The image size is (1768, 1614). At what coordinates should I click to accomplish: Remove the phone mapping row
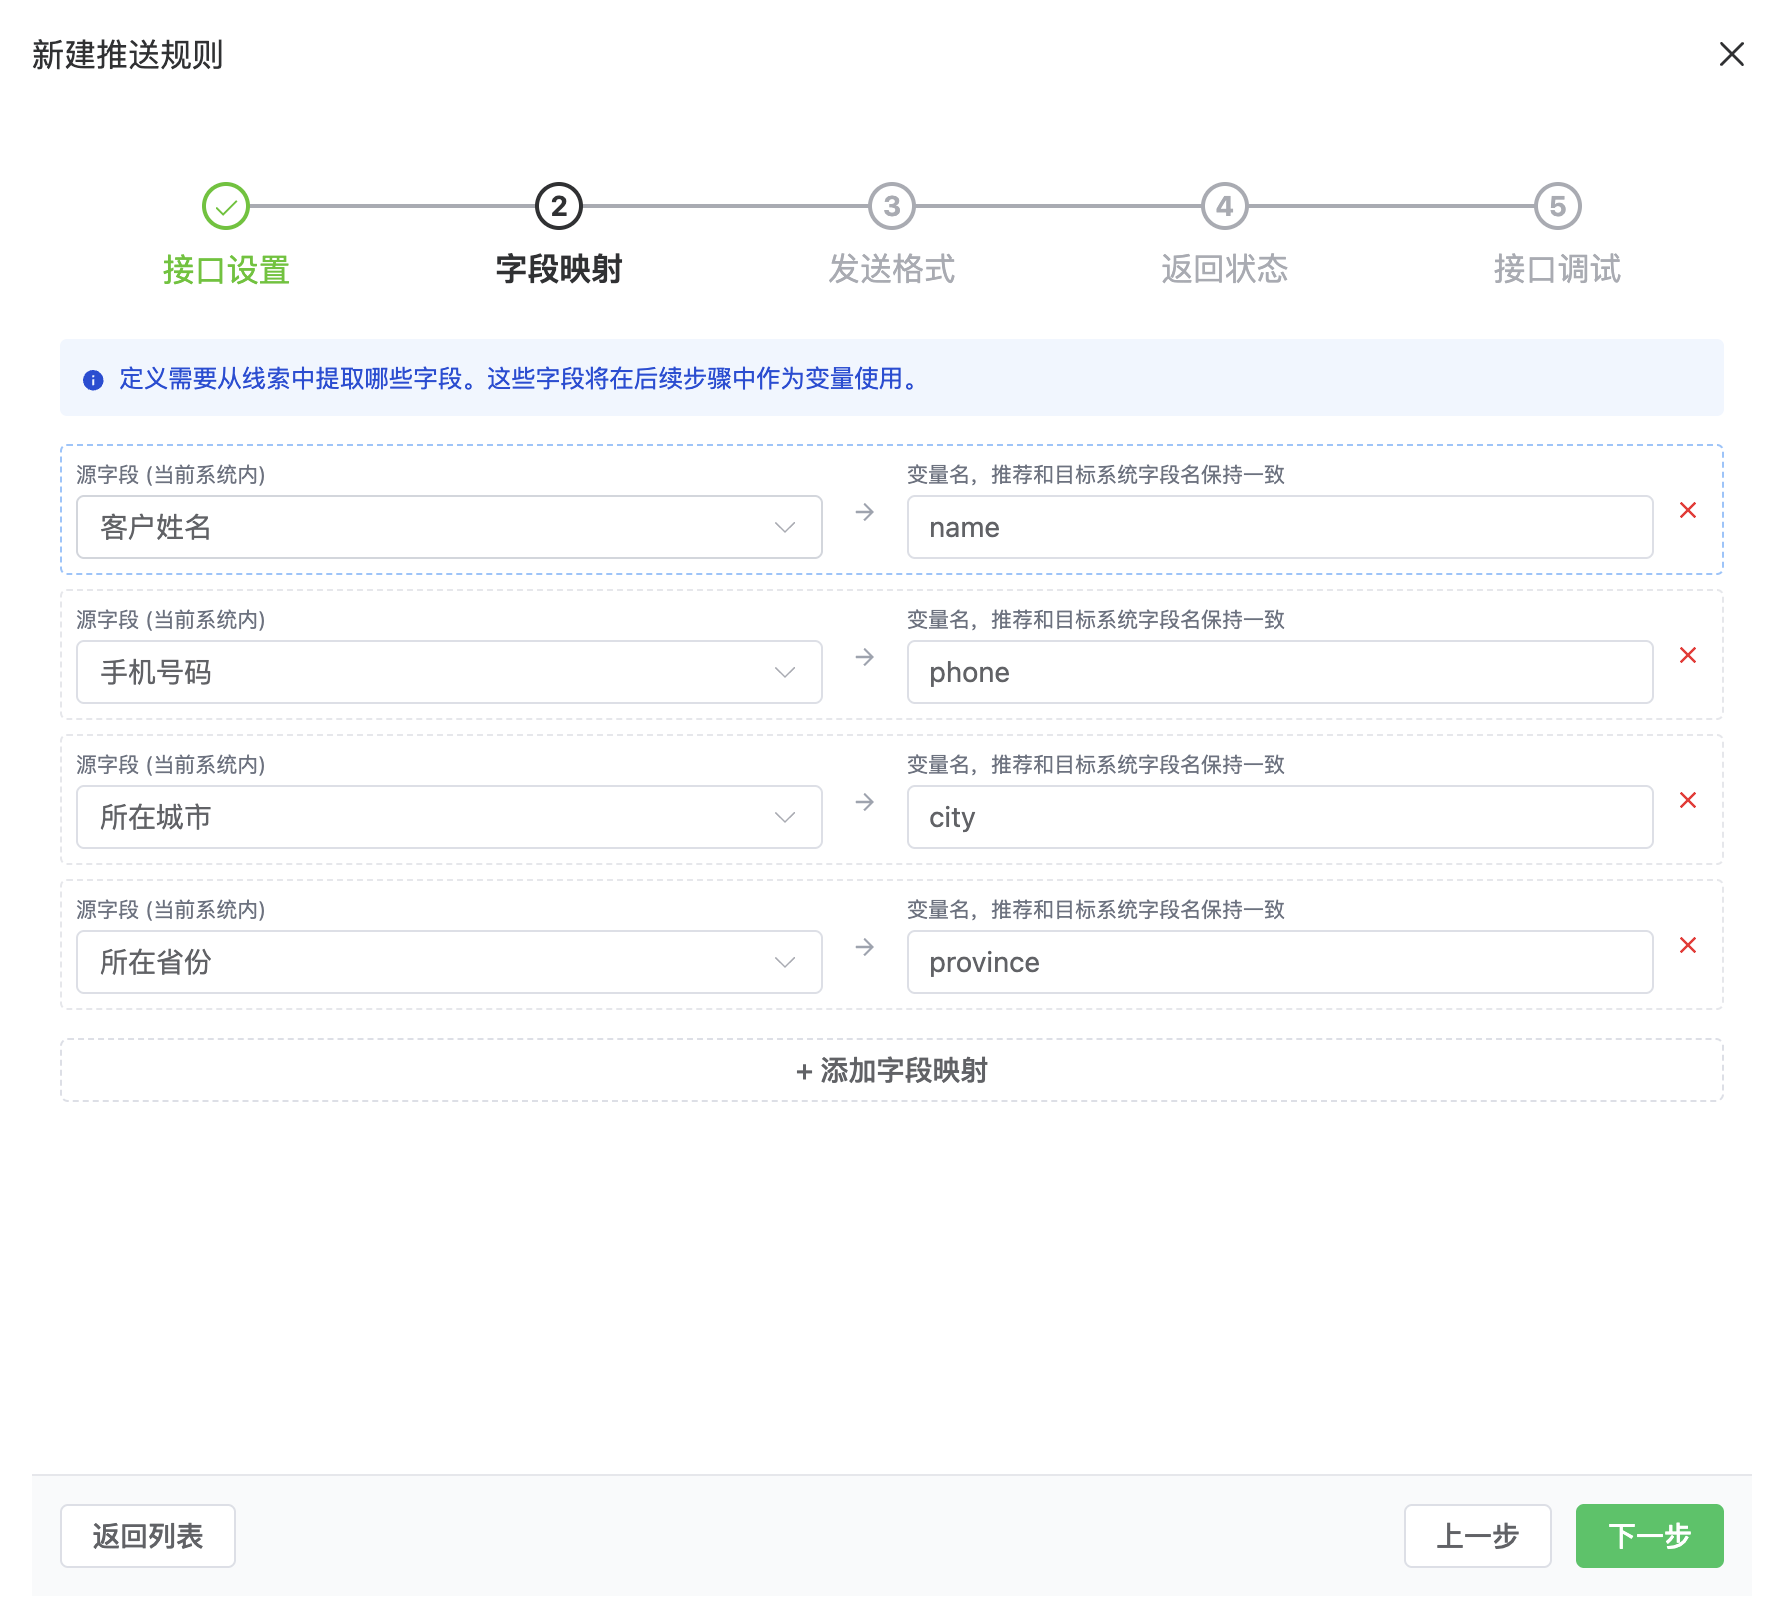click(x=1687, y=656)
